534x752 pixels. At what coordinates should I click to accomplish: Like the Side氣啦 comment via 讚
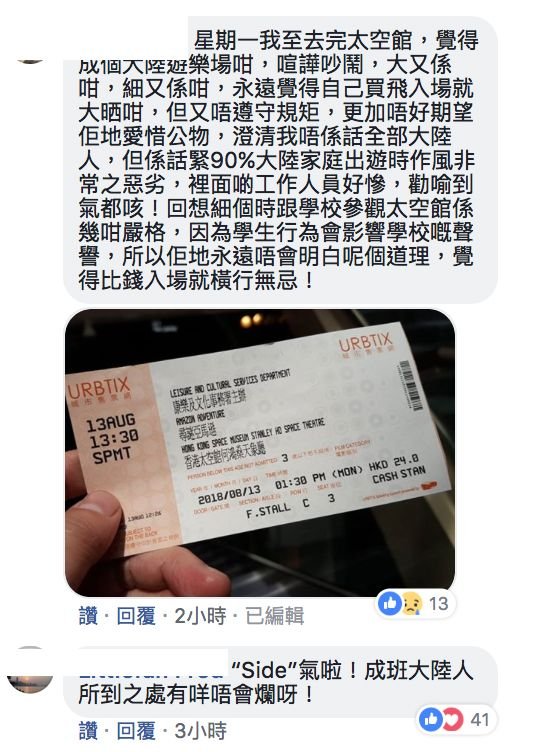pos(88,731)
